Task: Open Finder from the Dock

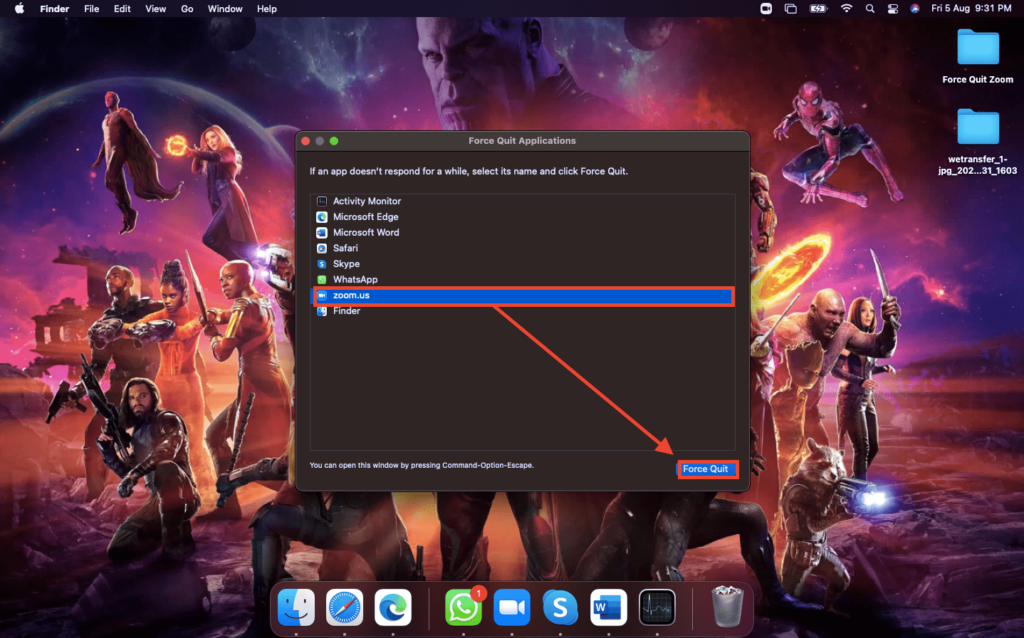Action: [296, 607]
